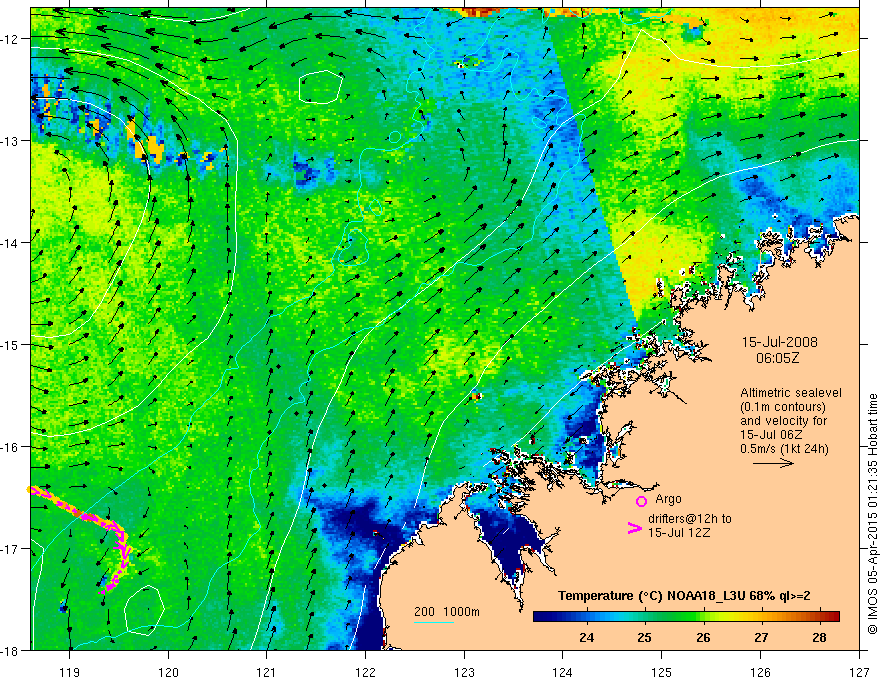Select the 'Altimetric sealevel' legend line
The height and width of the screenshot is (680, 880).
(x=791, y=393)
